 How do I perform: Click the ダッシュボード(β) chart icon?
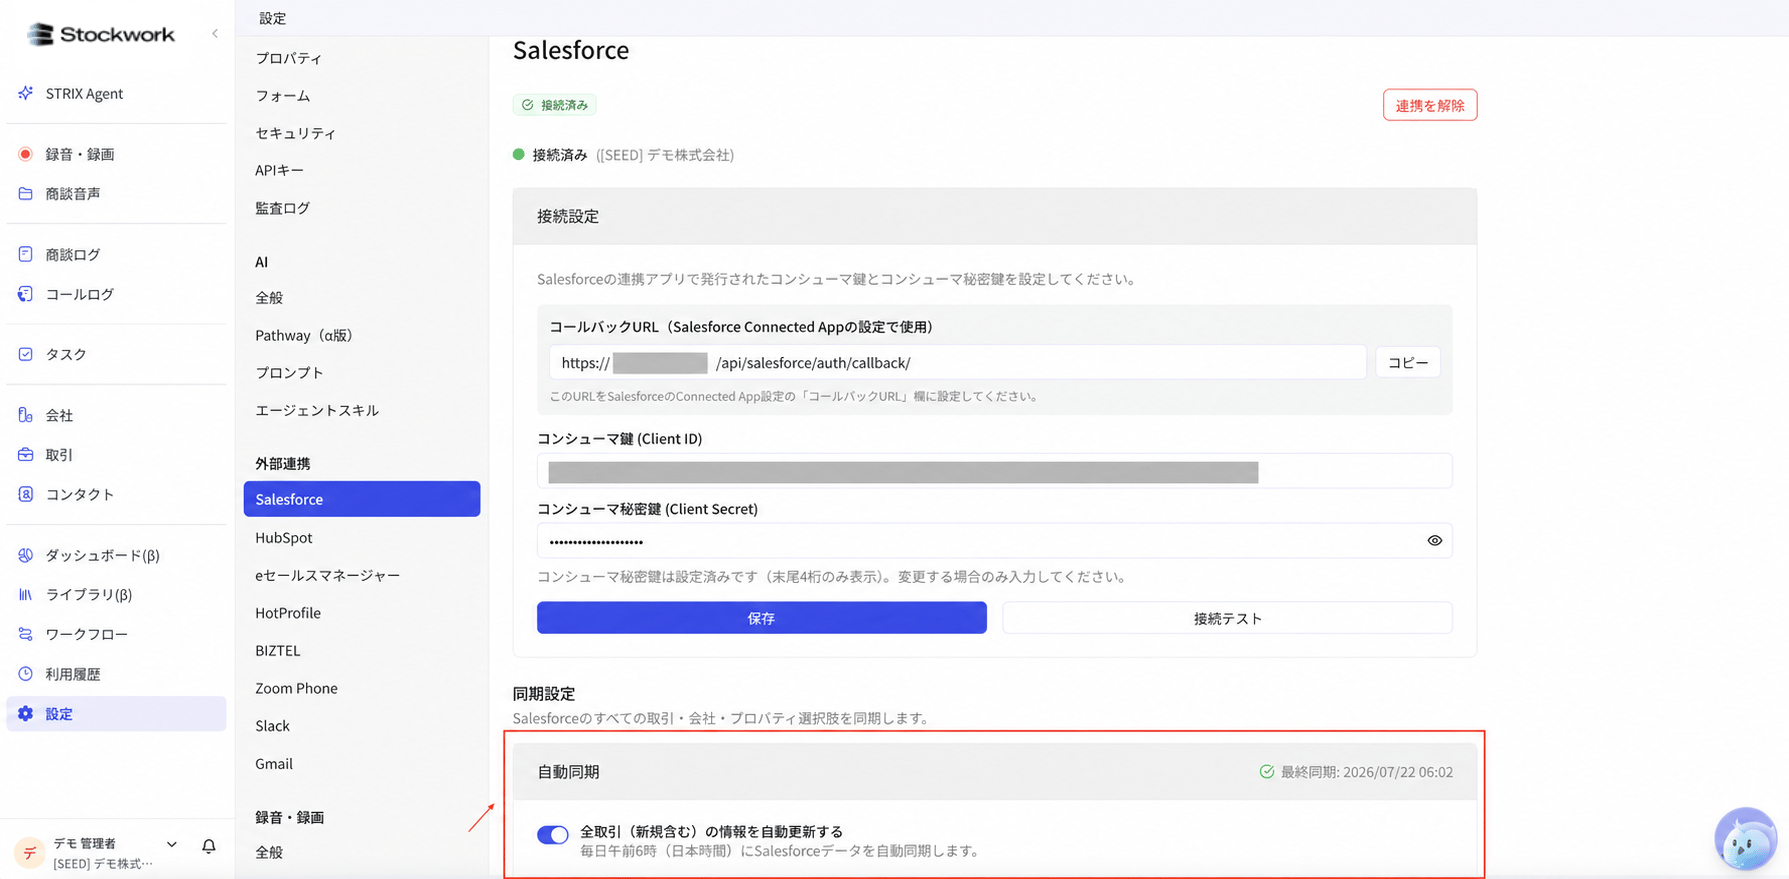[x=26, y=554]
